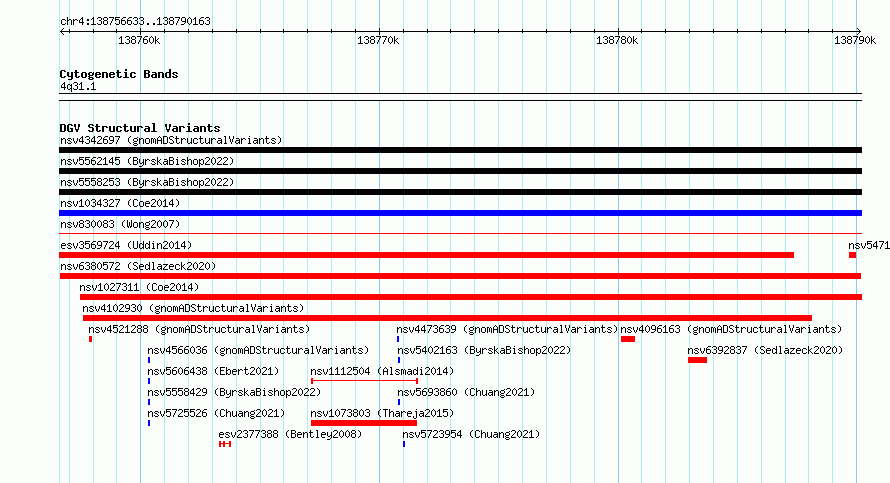Open nsv1112504 Alsmadi2014 label
This screenshot has height=483, width=890.
pyautogui.click(x=383, y=371)
